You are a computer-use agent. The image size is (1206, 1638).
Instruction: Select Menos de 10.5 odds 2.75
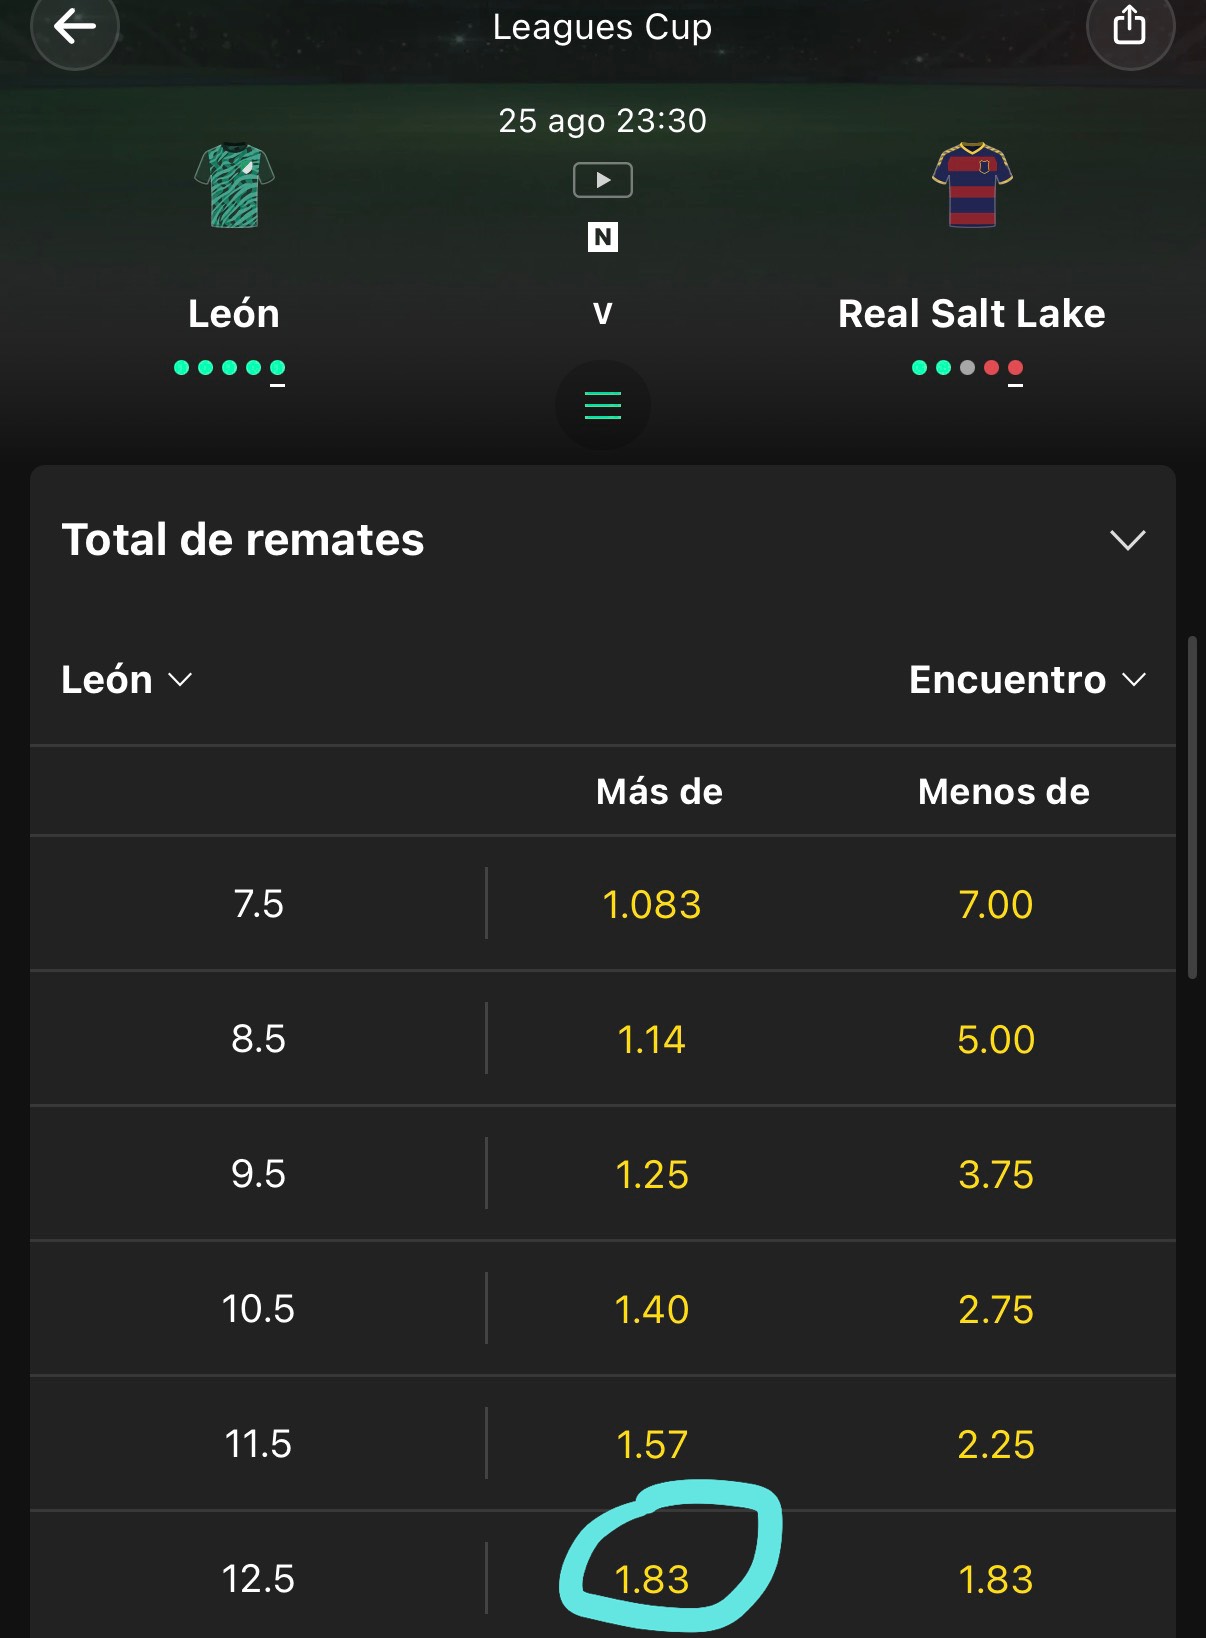[996, 1309]
